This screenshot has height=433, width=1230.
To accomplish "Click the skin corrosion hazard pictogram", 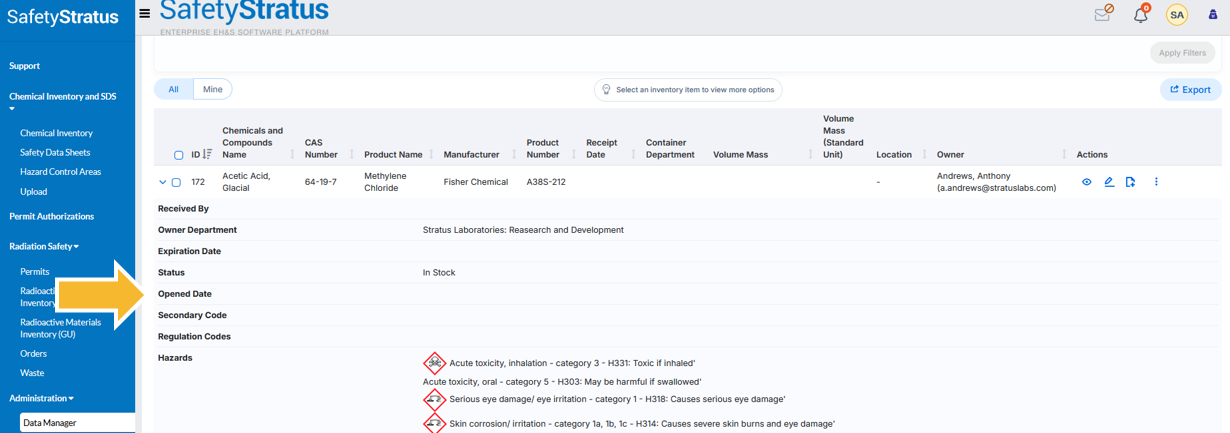I will pyautogui.click(x=434, y=423).
